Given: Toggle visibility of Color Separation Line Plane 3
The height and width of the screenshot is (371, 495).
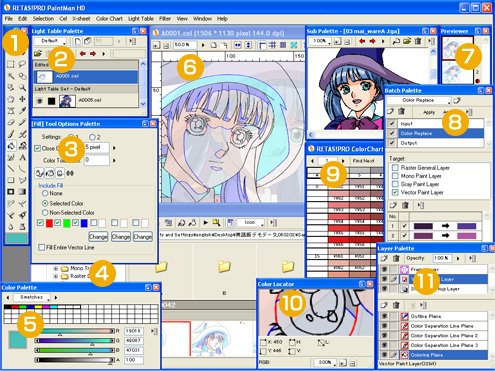Looking at the screenshot, I should [x=384, y=345].
